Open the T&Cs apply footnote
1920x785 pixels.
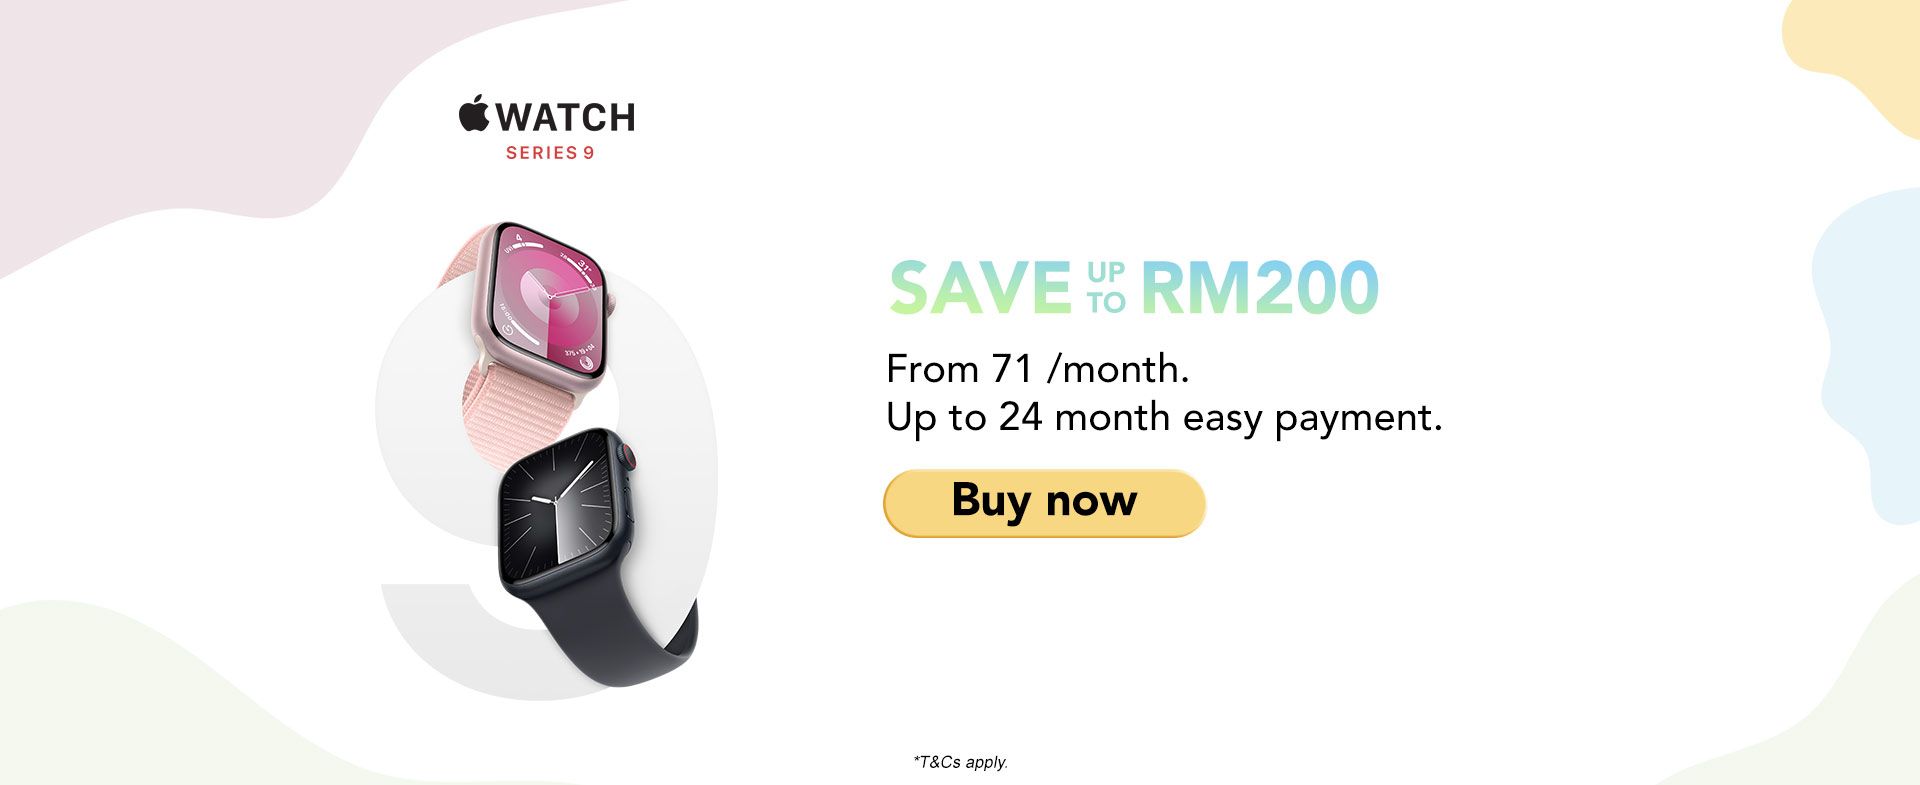960,762
